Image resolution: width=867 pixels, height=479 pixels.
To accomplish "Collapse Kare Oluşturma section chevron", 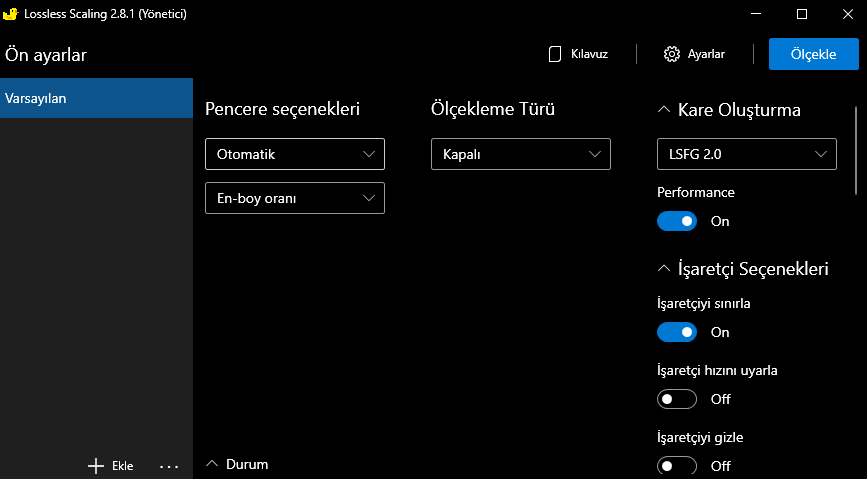I will (664, 110).
